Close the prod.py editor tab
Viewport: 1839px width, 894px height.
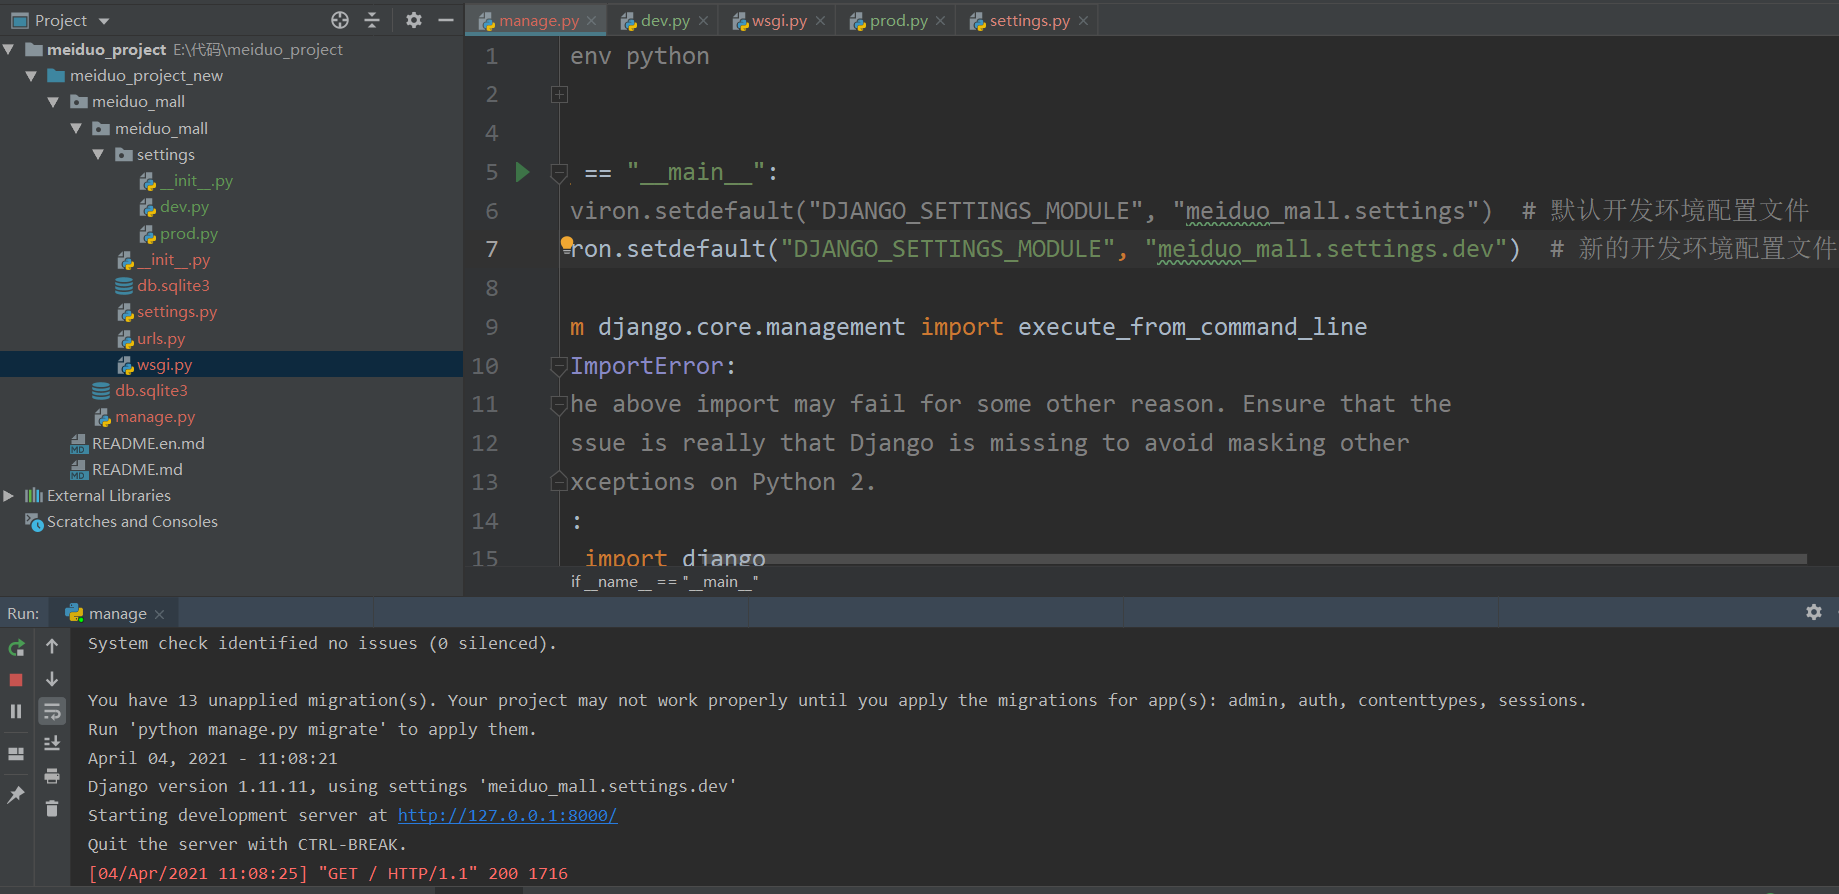tap(940, 21)
